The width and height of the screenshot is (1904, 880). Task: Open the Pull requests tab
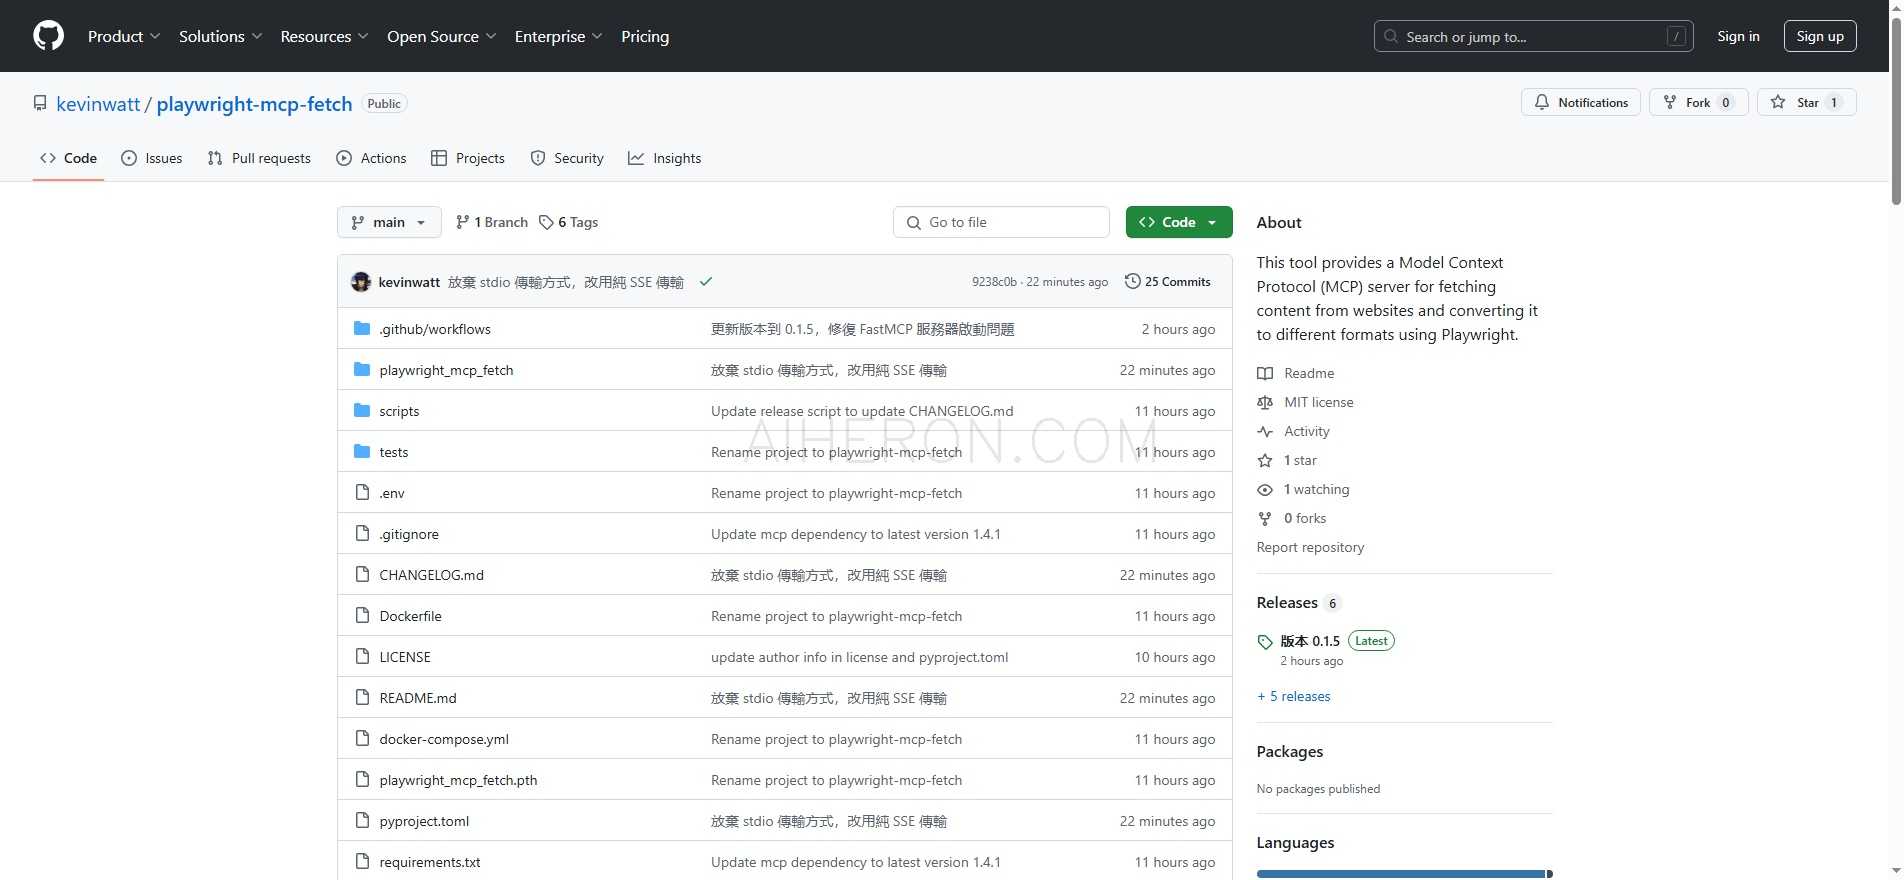pyautogui.click(x=259, y=158)
